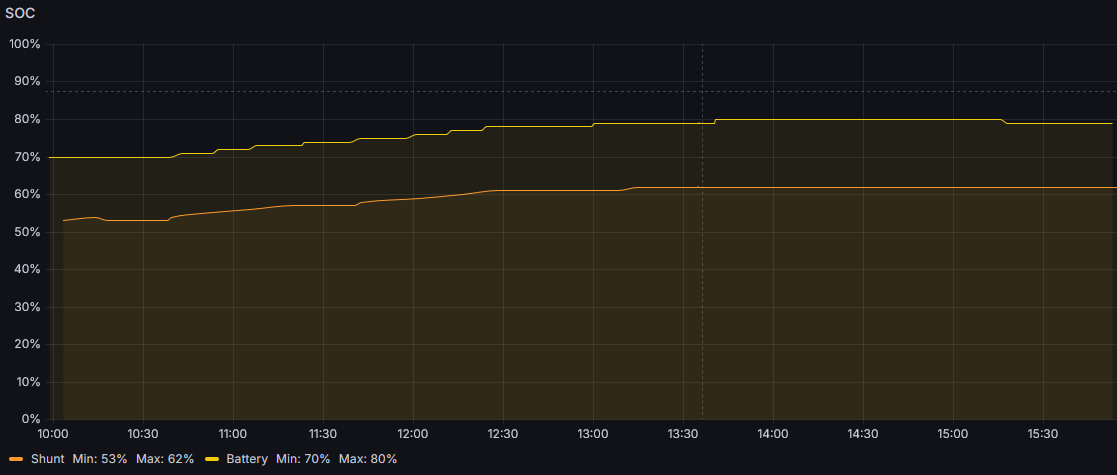Screen dimensions: 1117x475
Task: Click the 12:00 time axis label
Action: click(412, 433)
